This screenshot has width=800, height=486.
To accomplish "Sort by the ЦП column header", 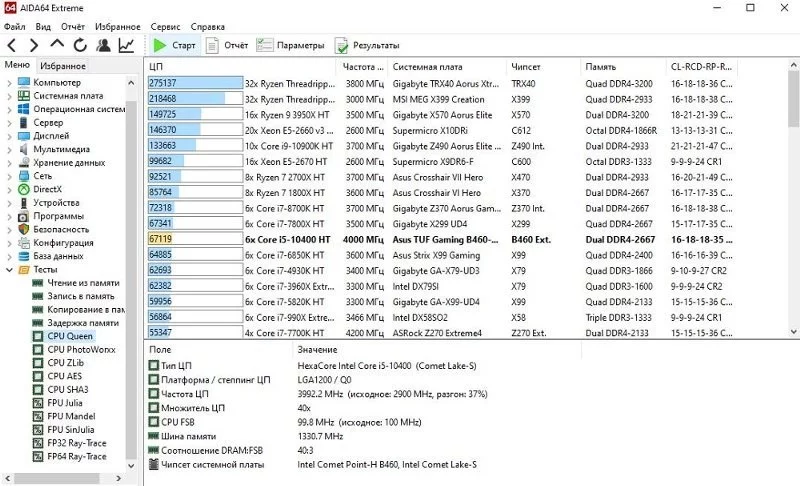I will click(x=240, y=67).
